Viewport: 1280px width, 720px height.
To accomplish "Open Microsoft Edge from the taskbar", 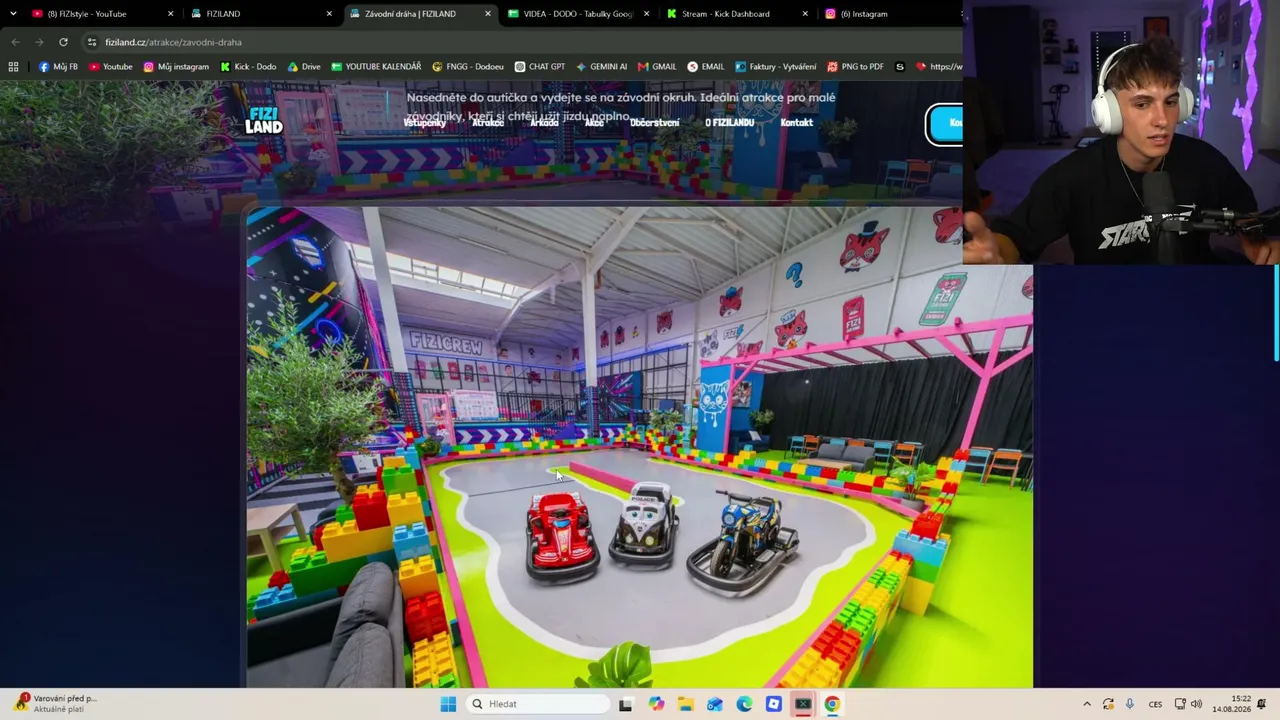I will [x=744, y=704].
